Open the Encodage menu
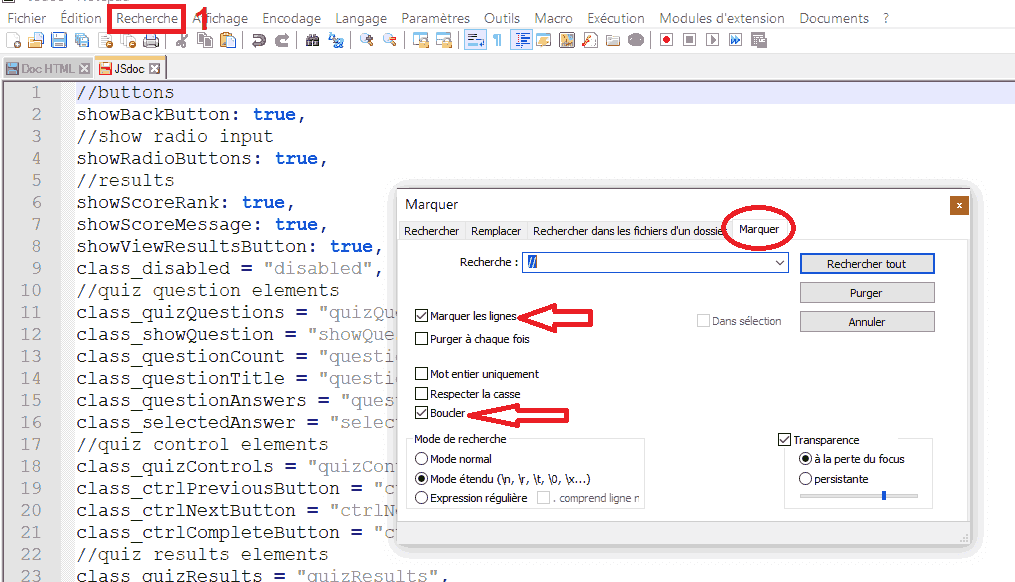Image resolution: width=1015 pixels, height=582 pixels. pos(291,18)
